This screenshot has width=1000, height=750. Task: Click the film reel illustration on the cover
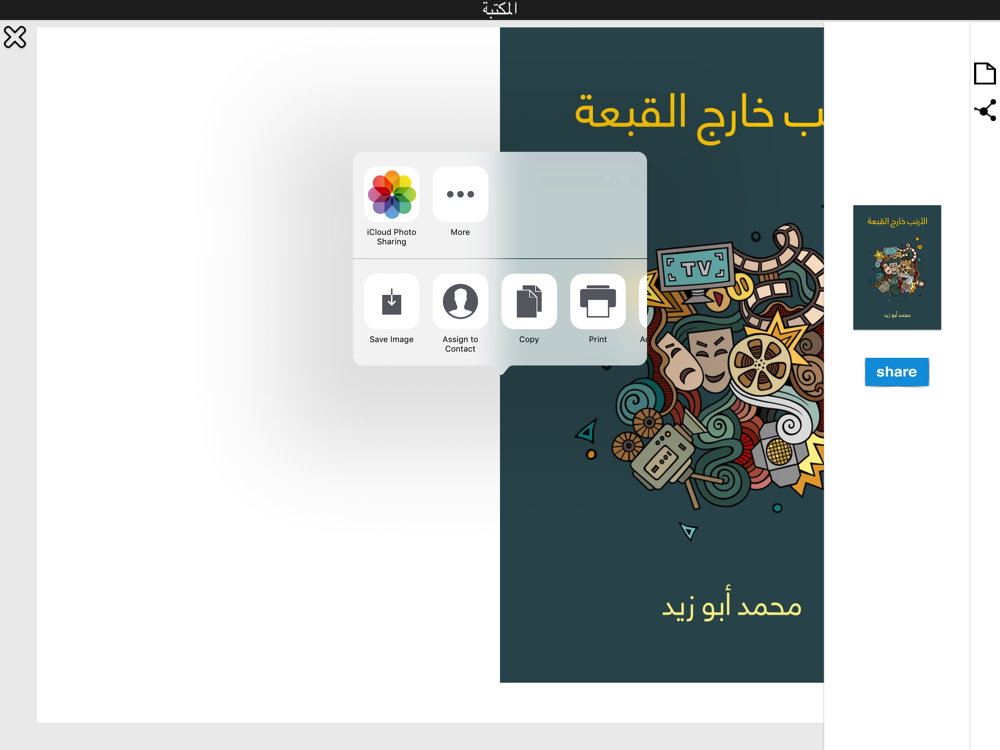pyautogui.click(x=760, y=364)
